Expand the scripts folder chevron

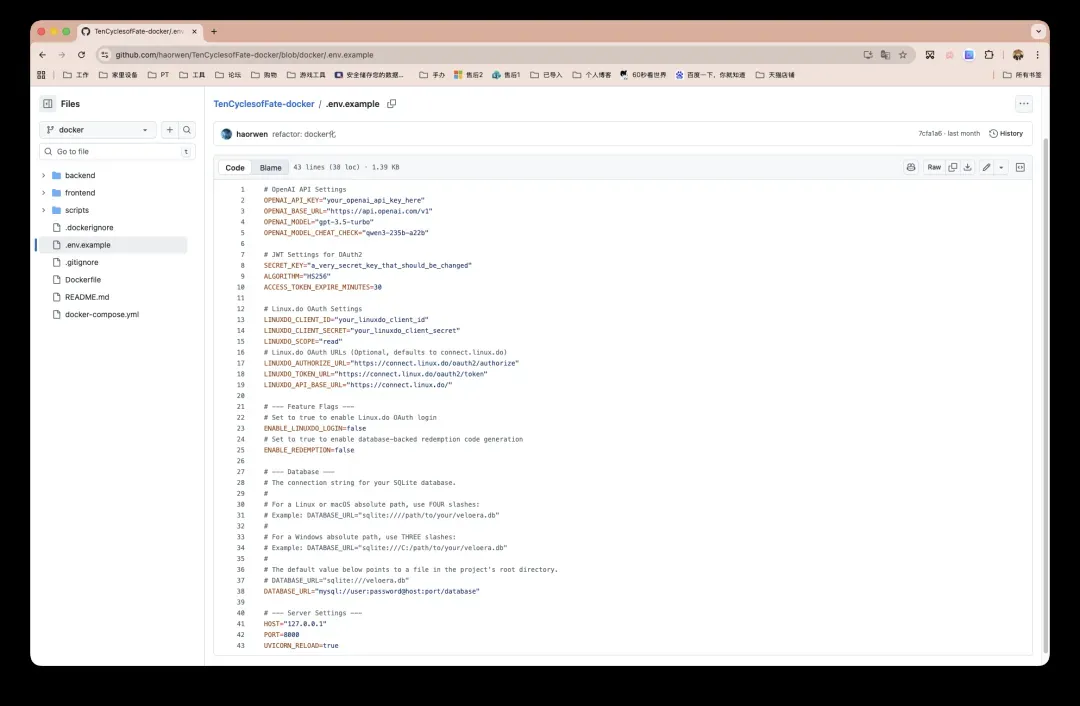pos(43,210)
